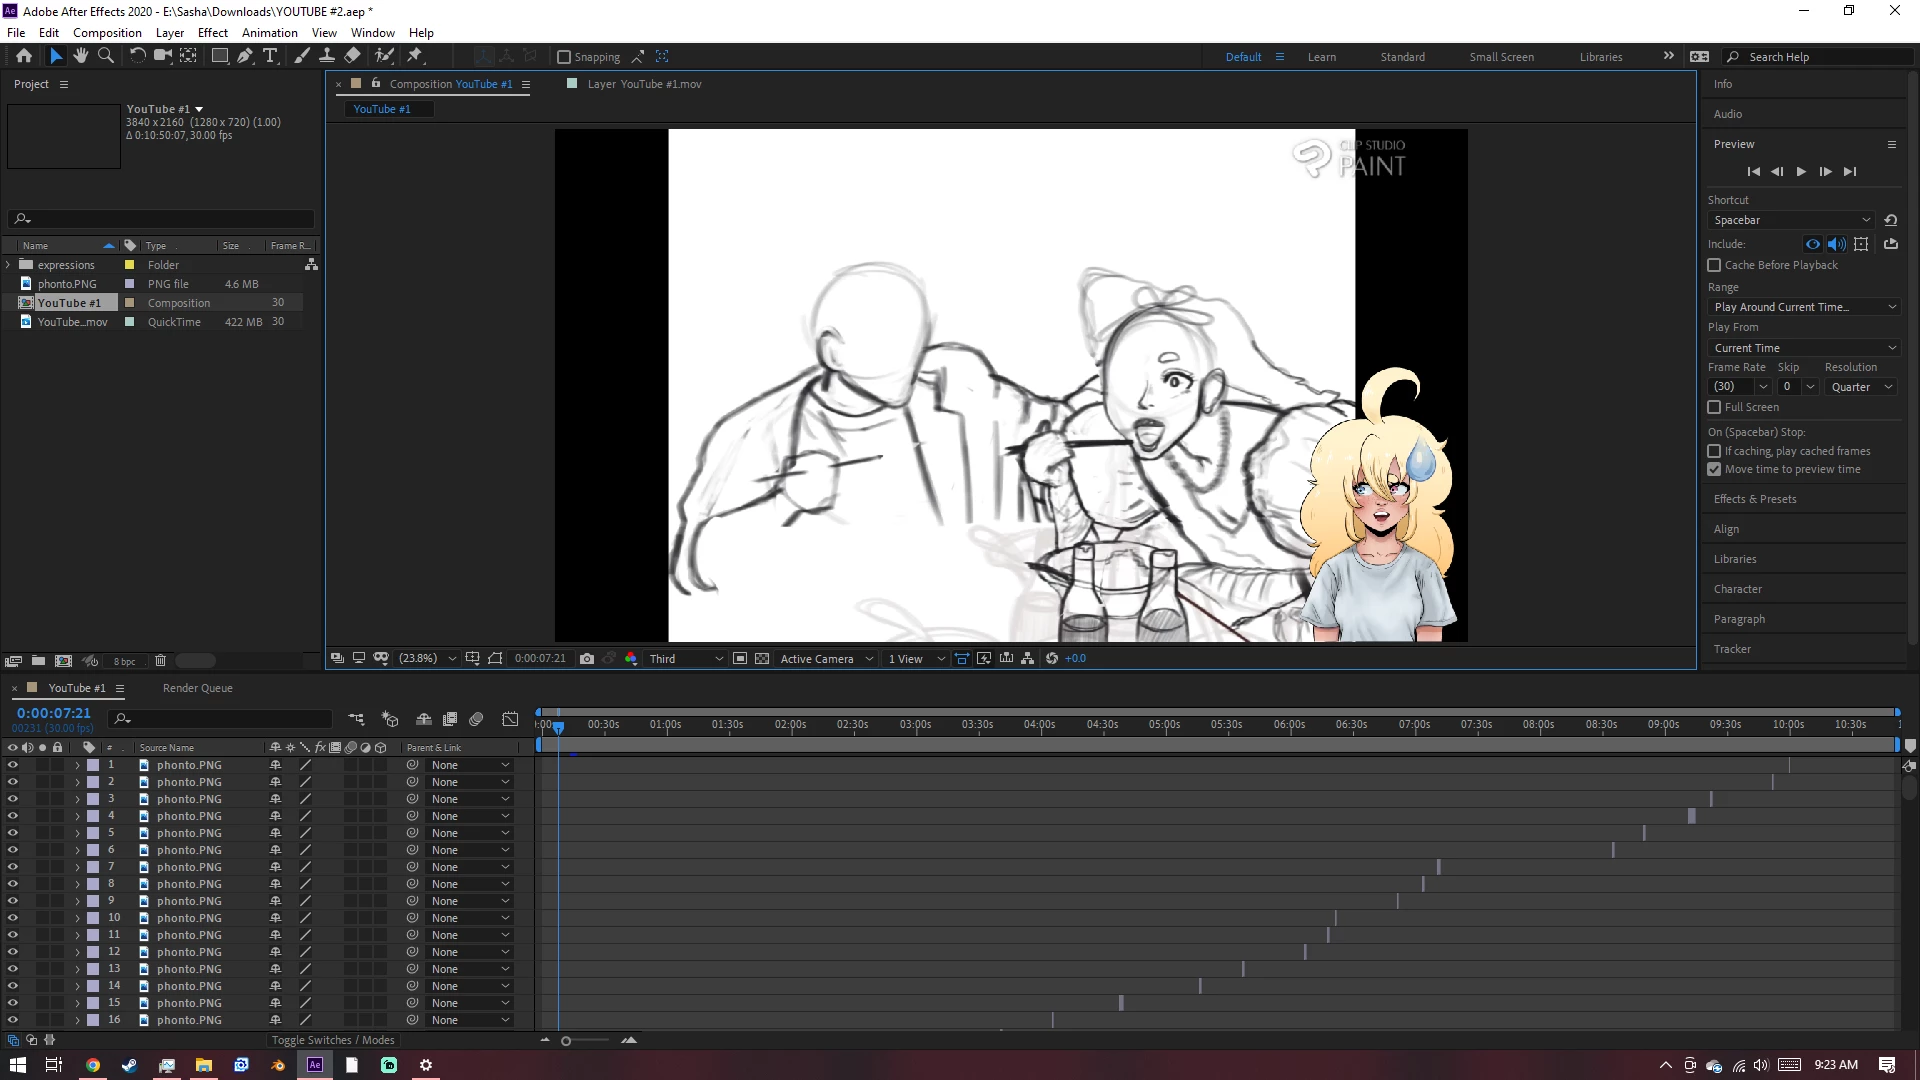1920x1080 pixels.
Task: Click the snapshot camera icon
Action: coord(587,658)
